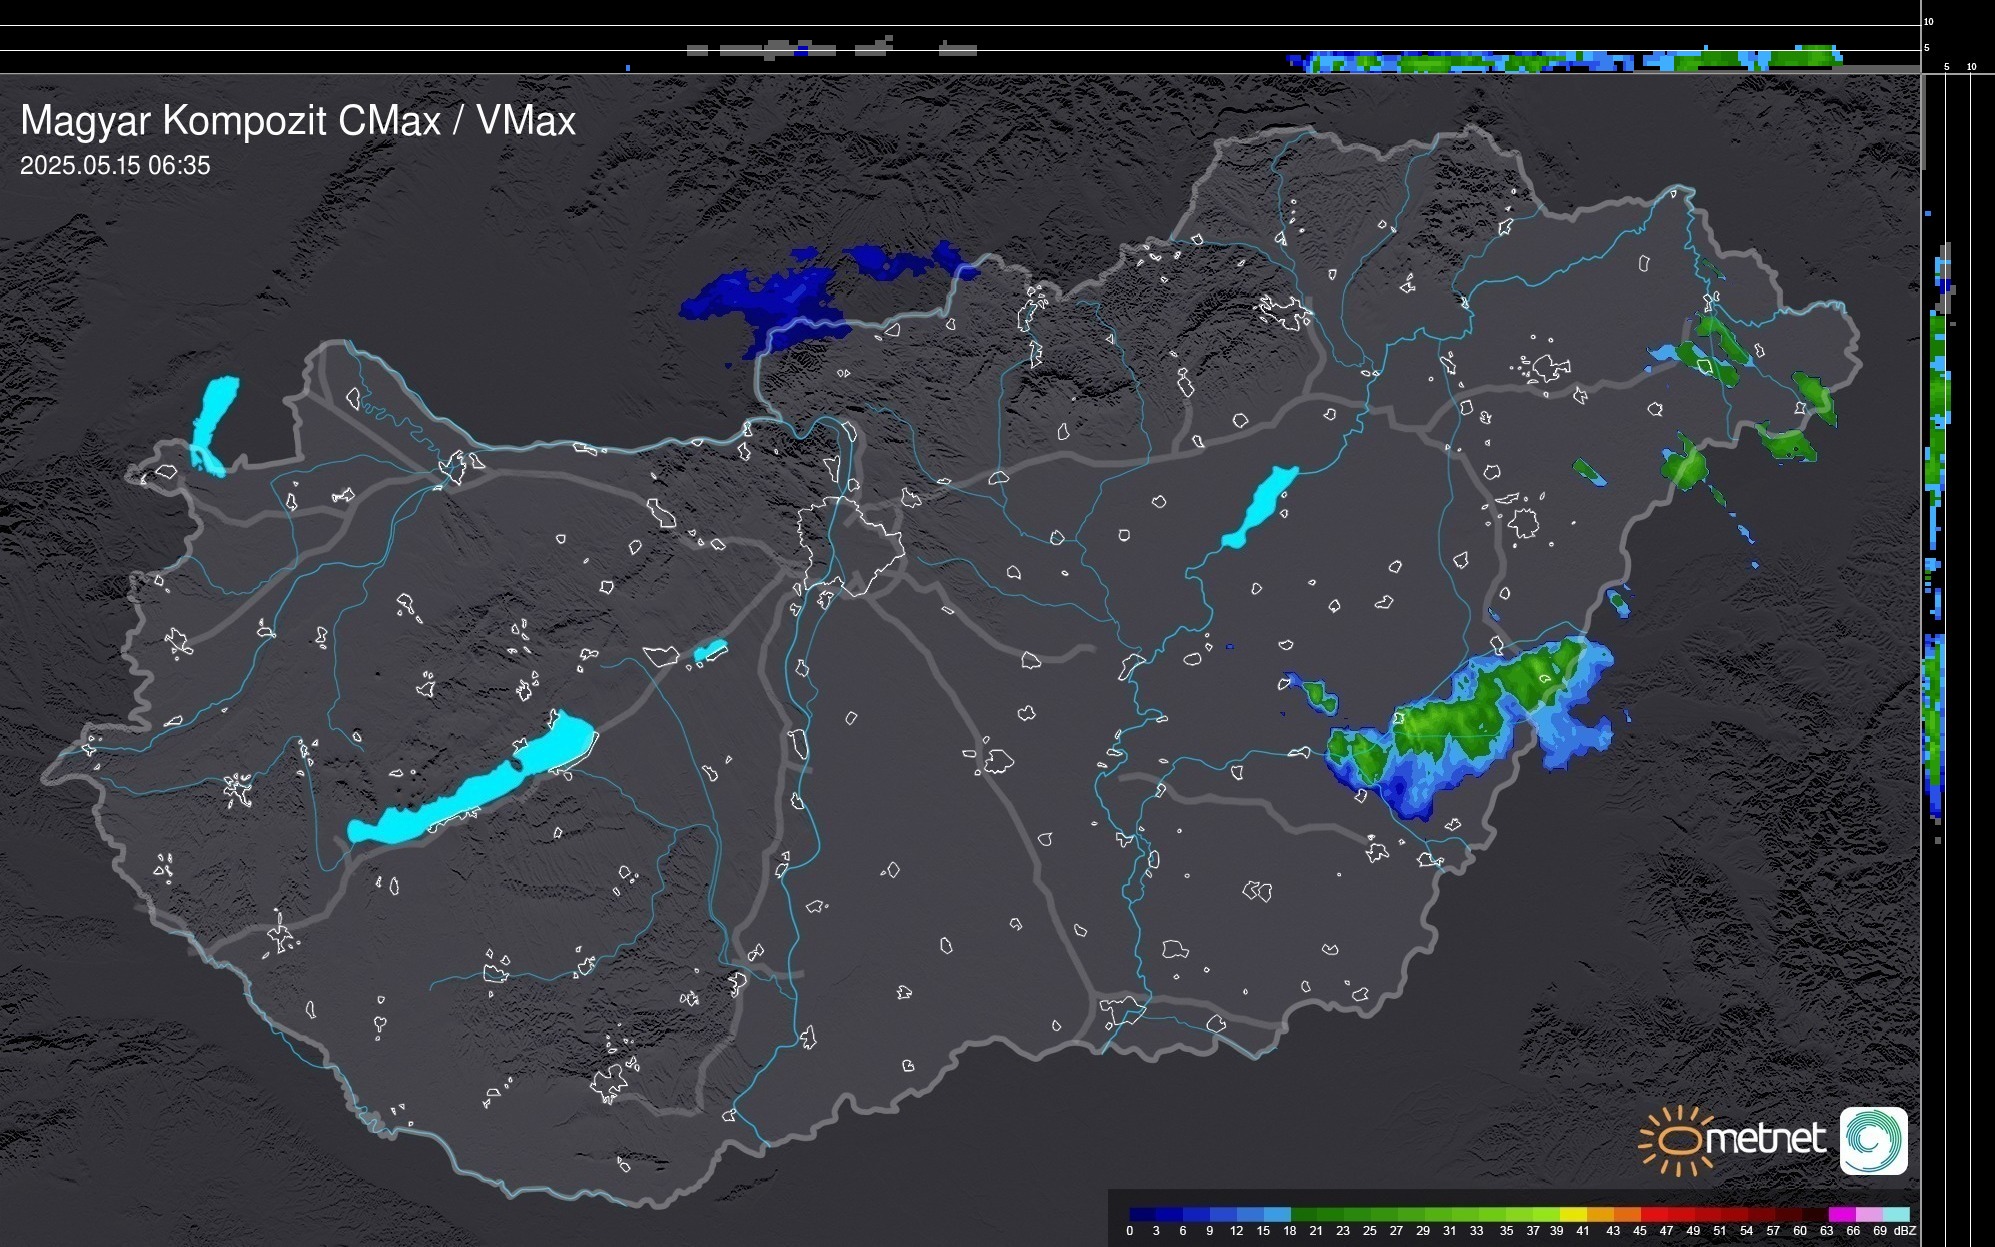Click the darkest blue 0 dBZ swatch
The height and width of the screenshot is (1247, 1995).
[x=1142, y=1214]
